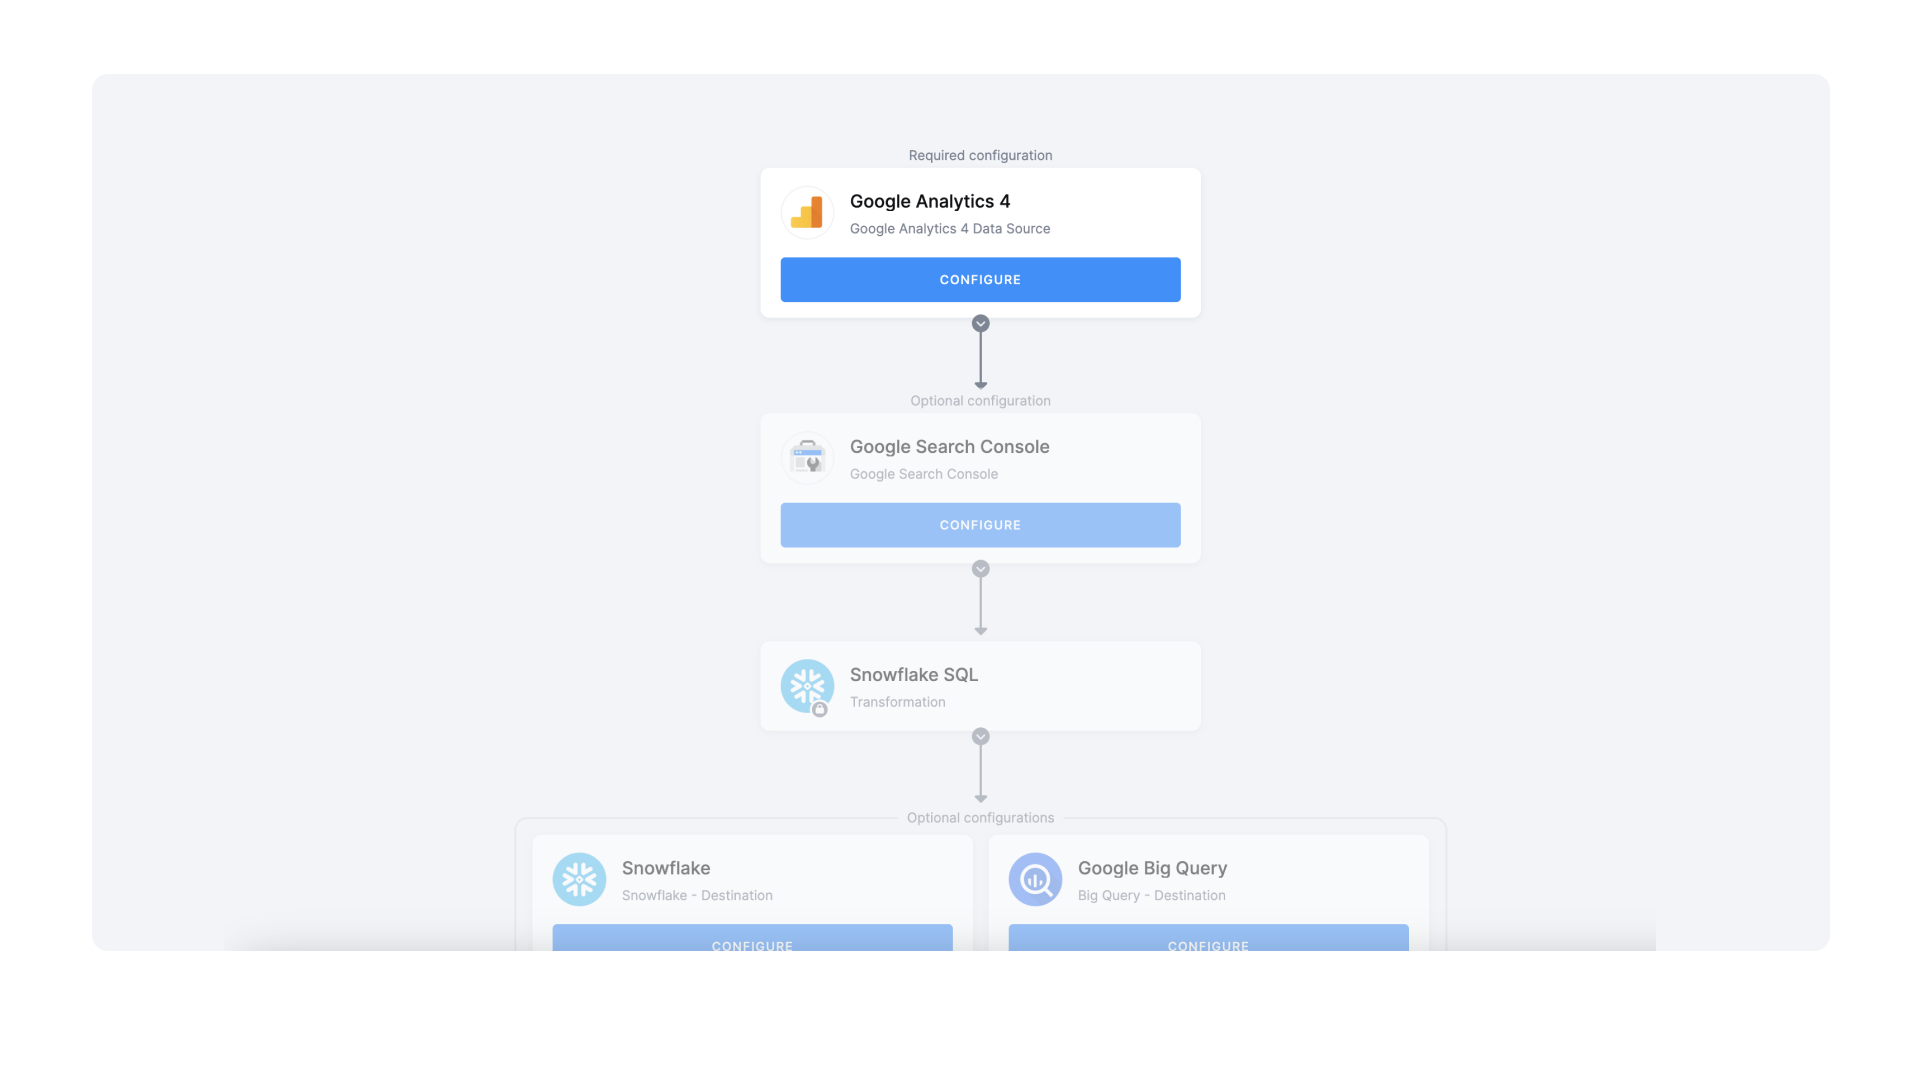The image size is (1921, 1080).
Task: Click the Google Big Query destination icon
Action: (x=1036, y=879)
